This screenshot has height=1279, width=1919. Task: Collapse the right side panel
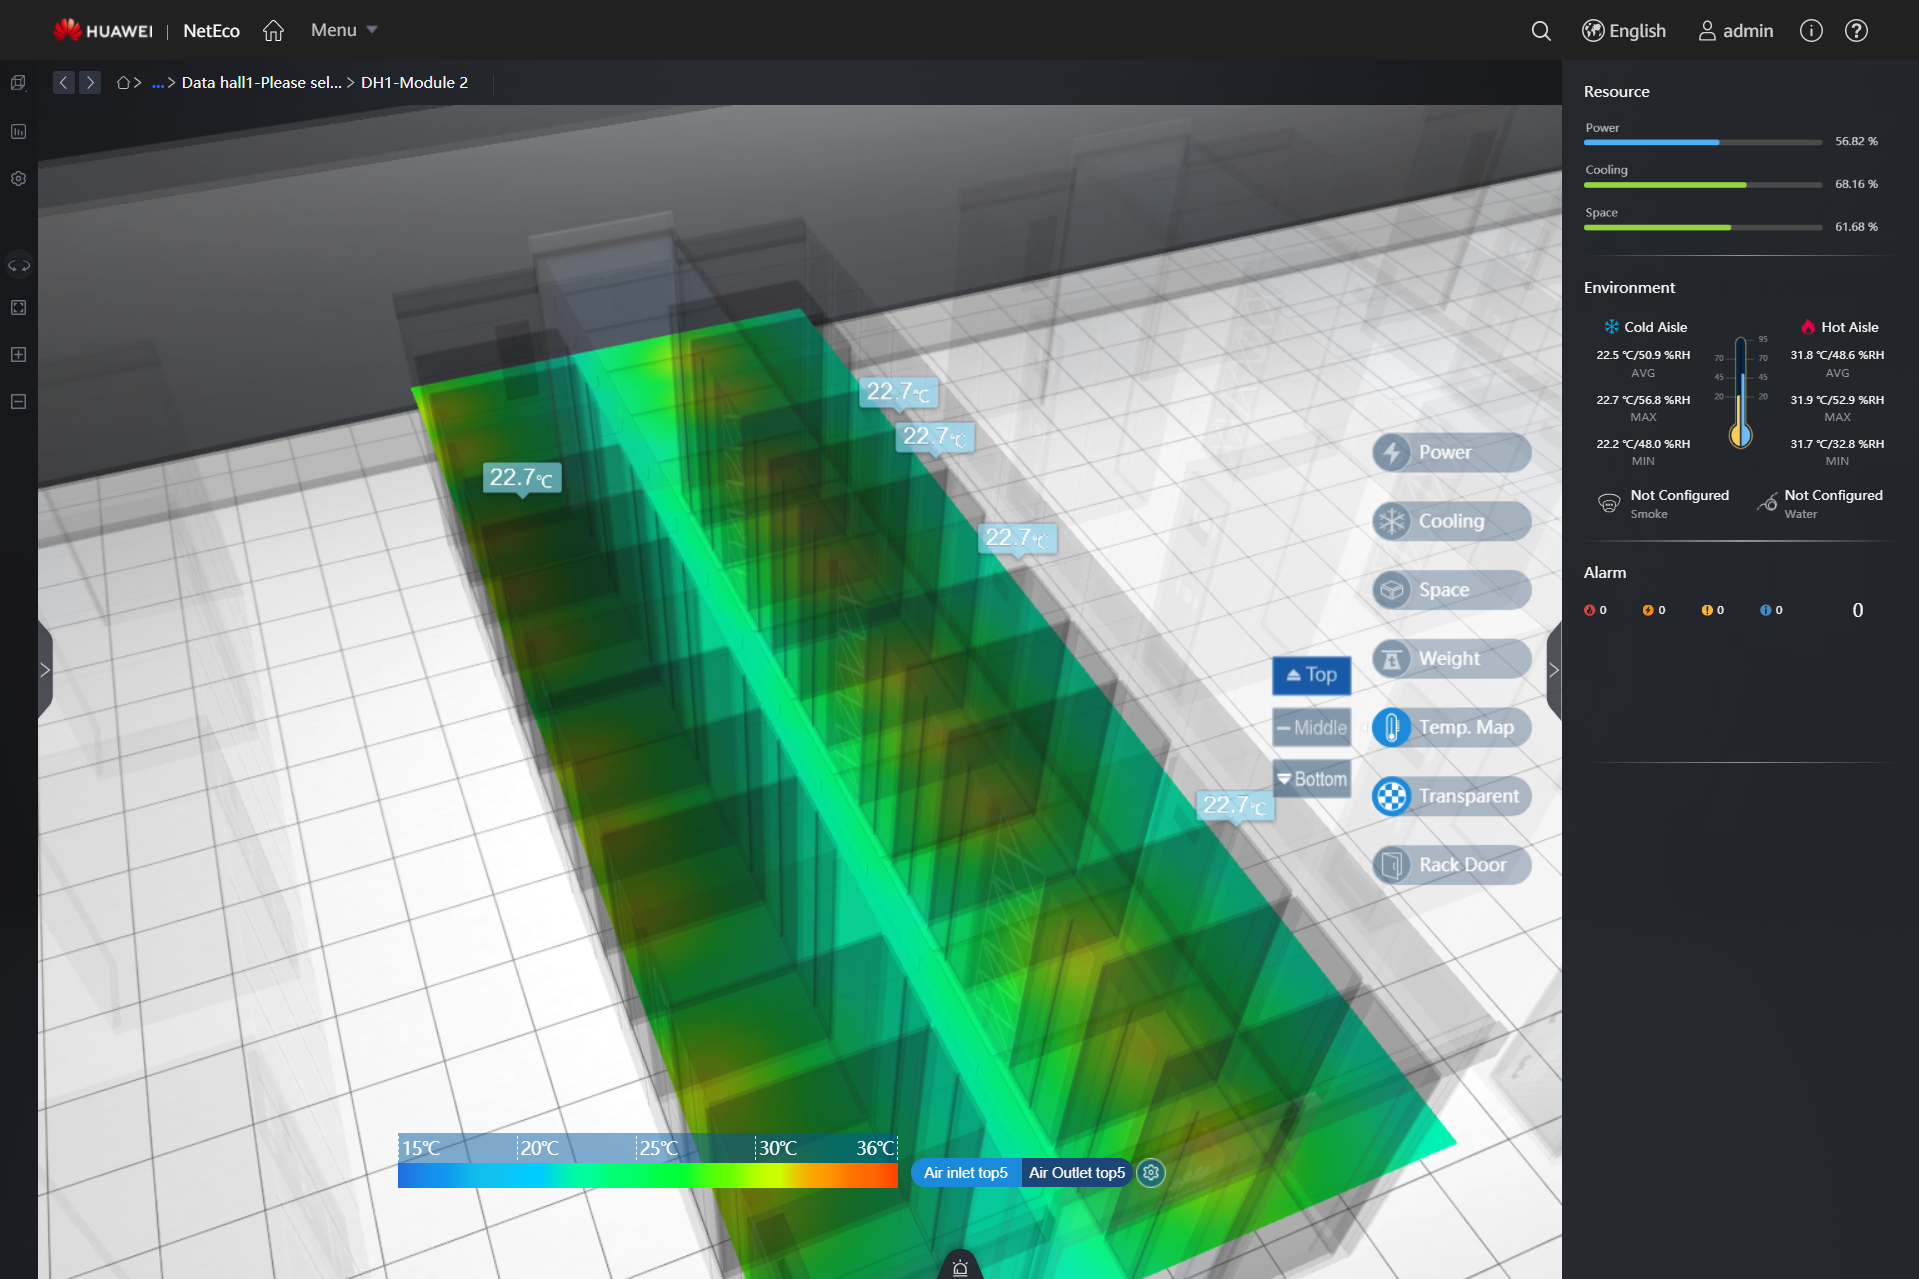(1553, 670)
